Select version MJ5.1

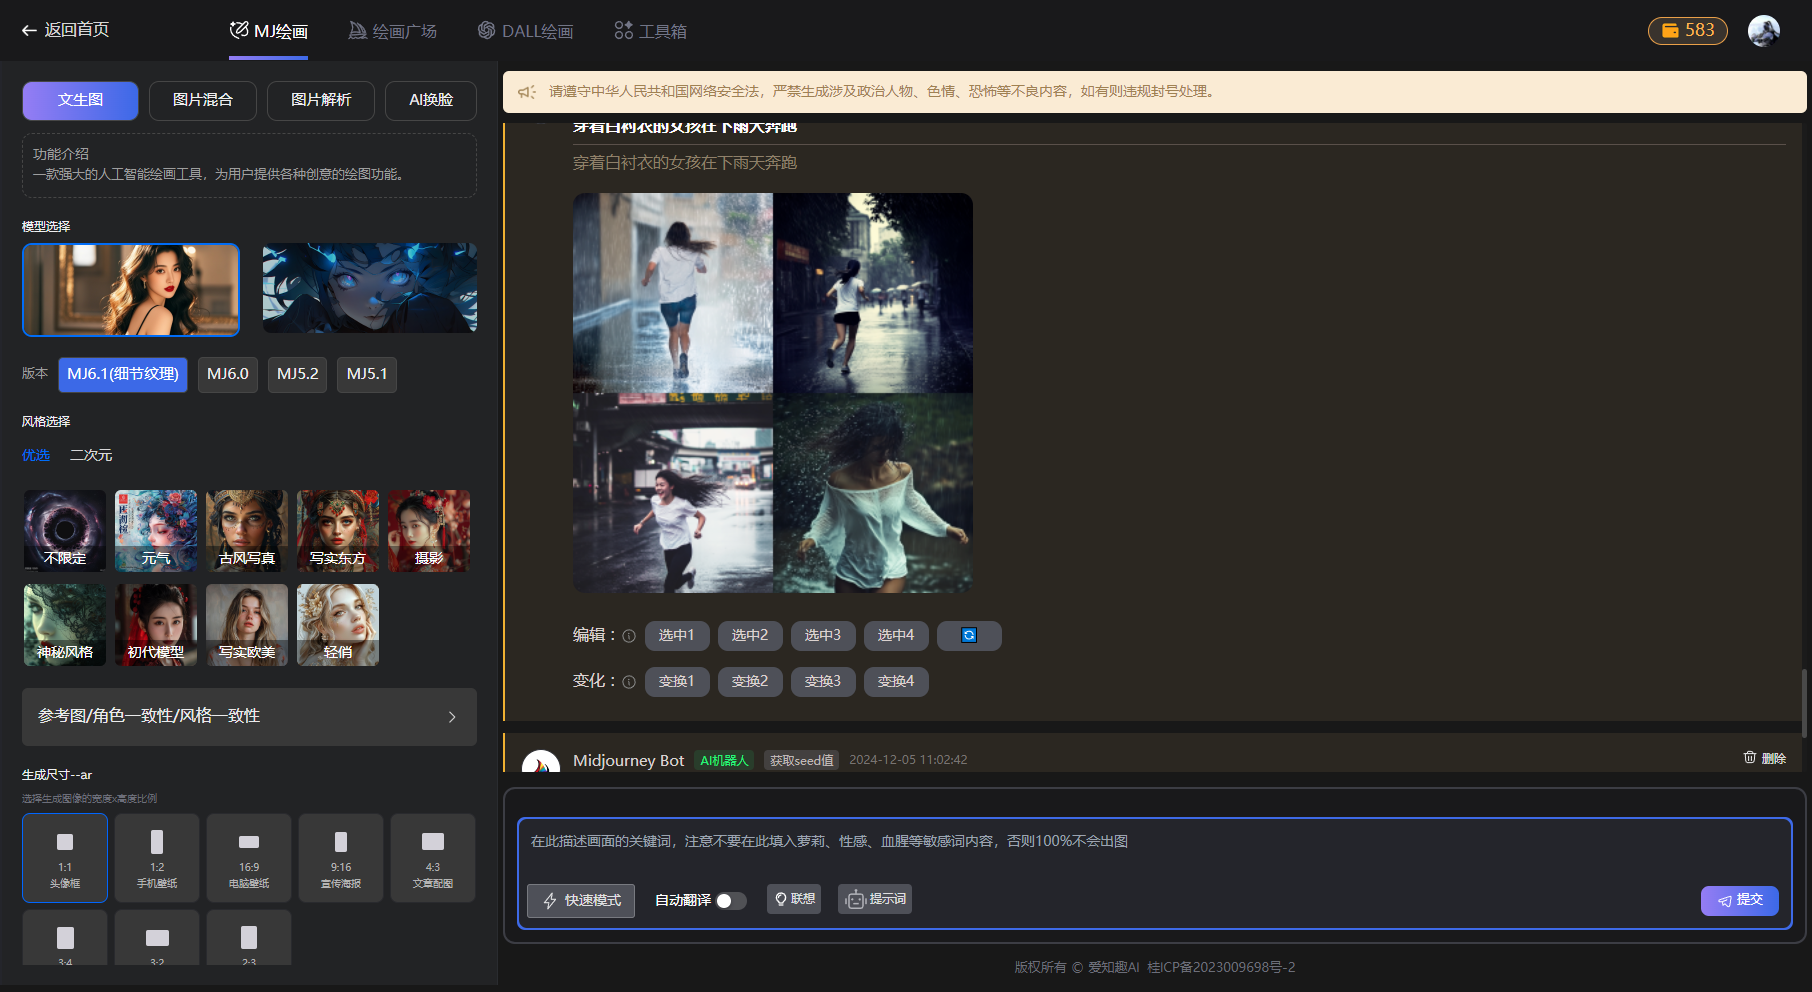point(367,374)
